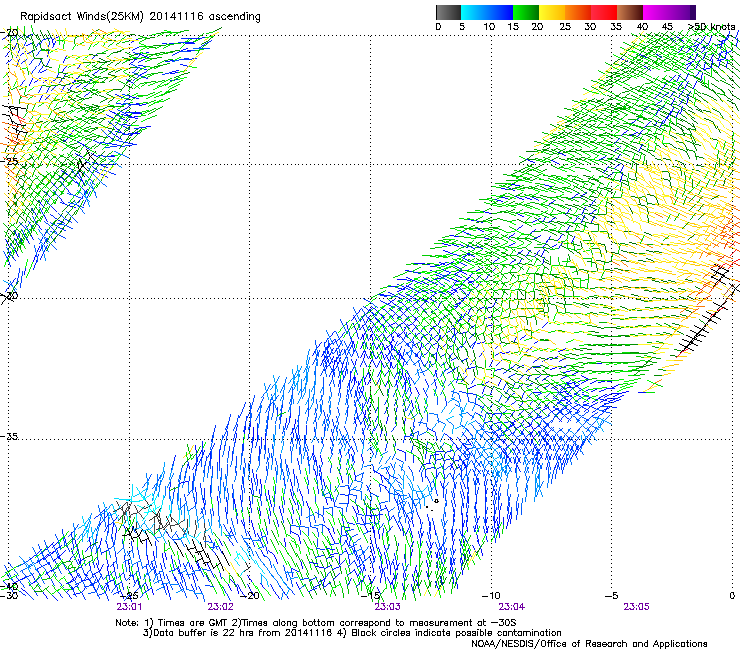This screenshot has height=650, width=740.
Task: Click the cyan-to-blue 5–15 knots legend swatch
Action: 487,12
